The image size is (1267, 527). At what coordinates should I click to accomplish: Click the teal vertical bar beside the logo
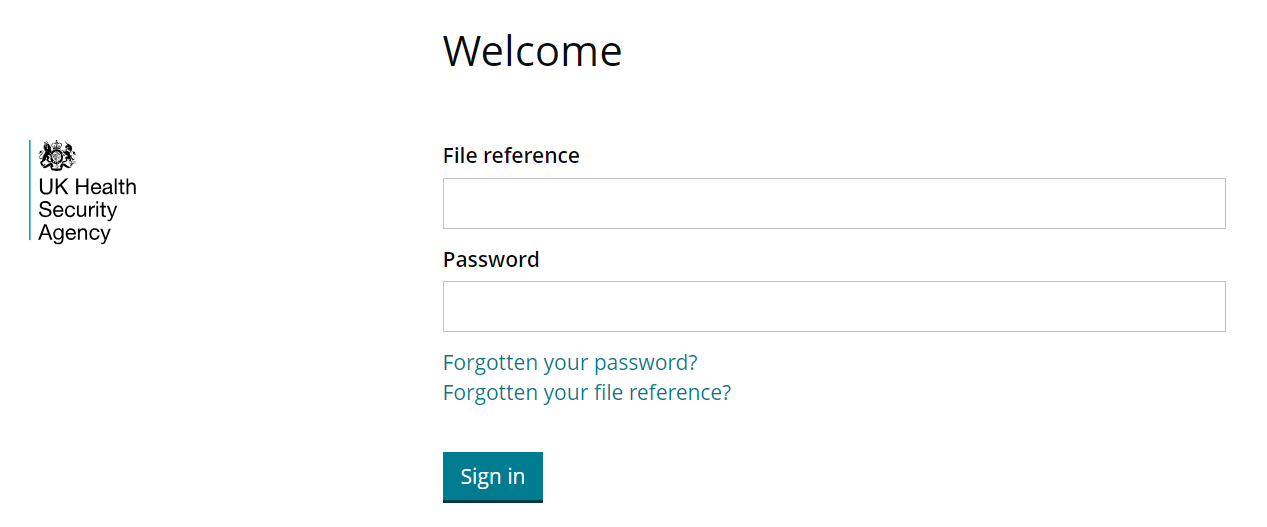point(30,190)
